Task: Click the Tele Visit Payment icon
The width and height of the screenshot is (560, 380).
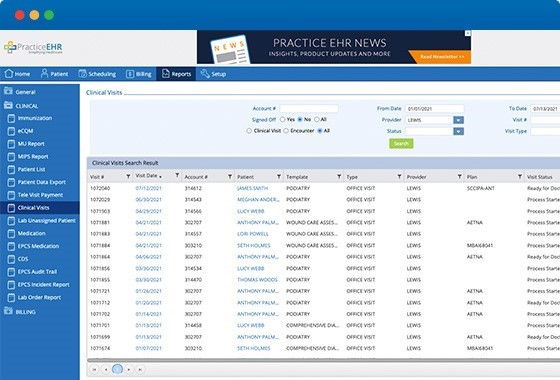Action: [11, 195]
